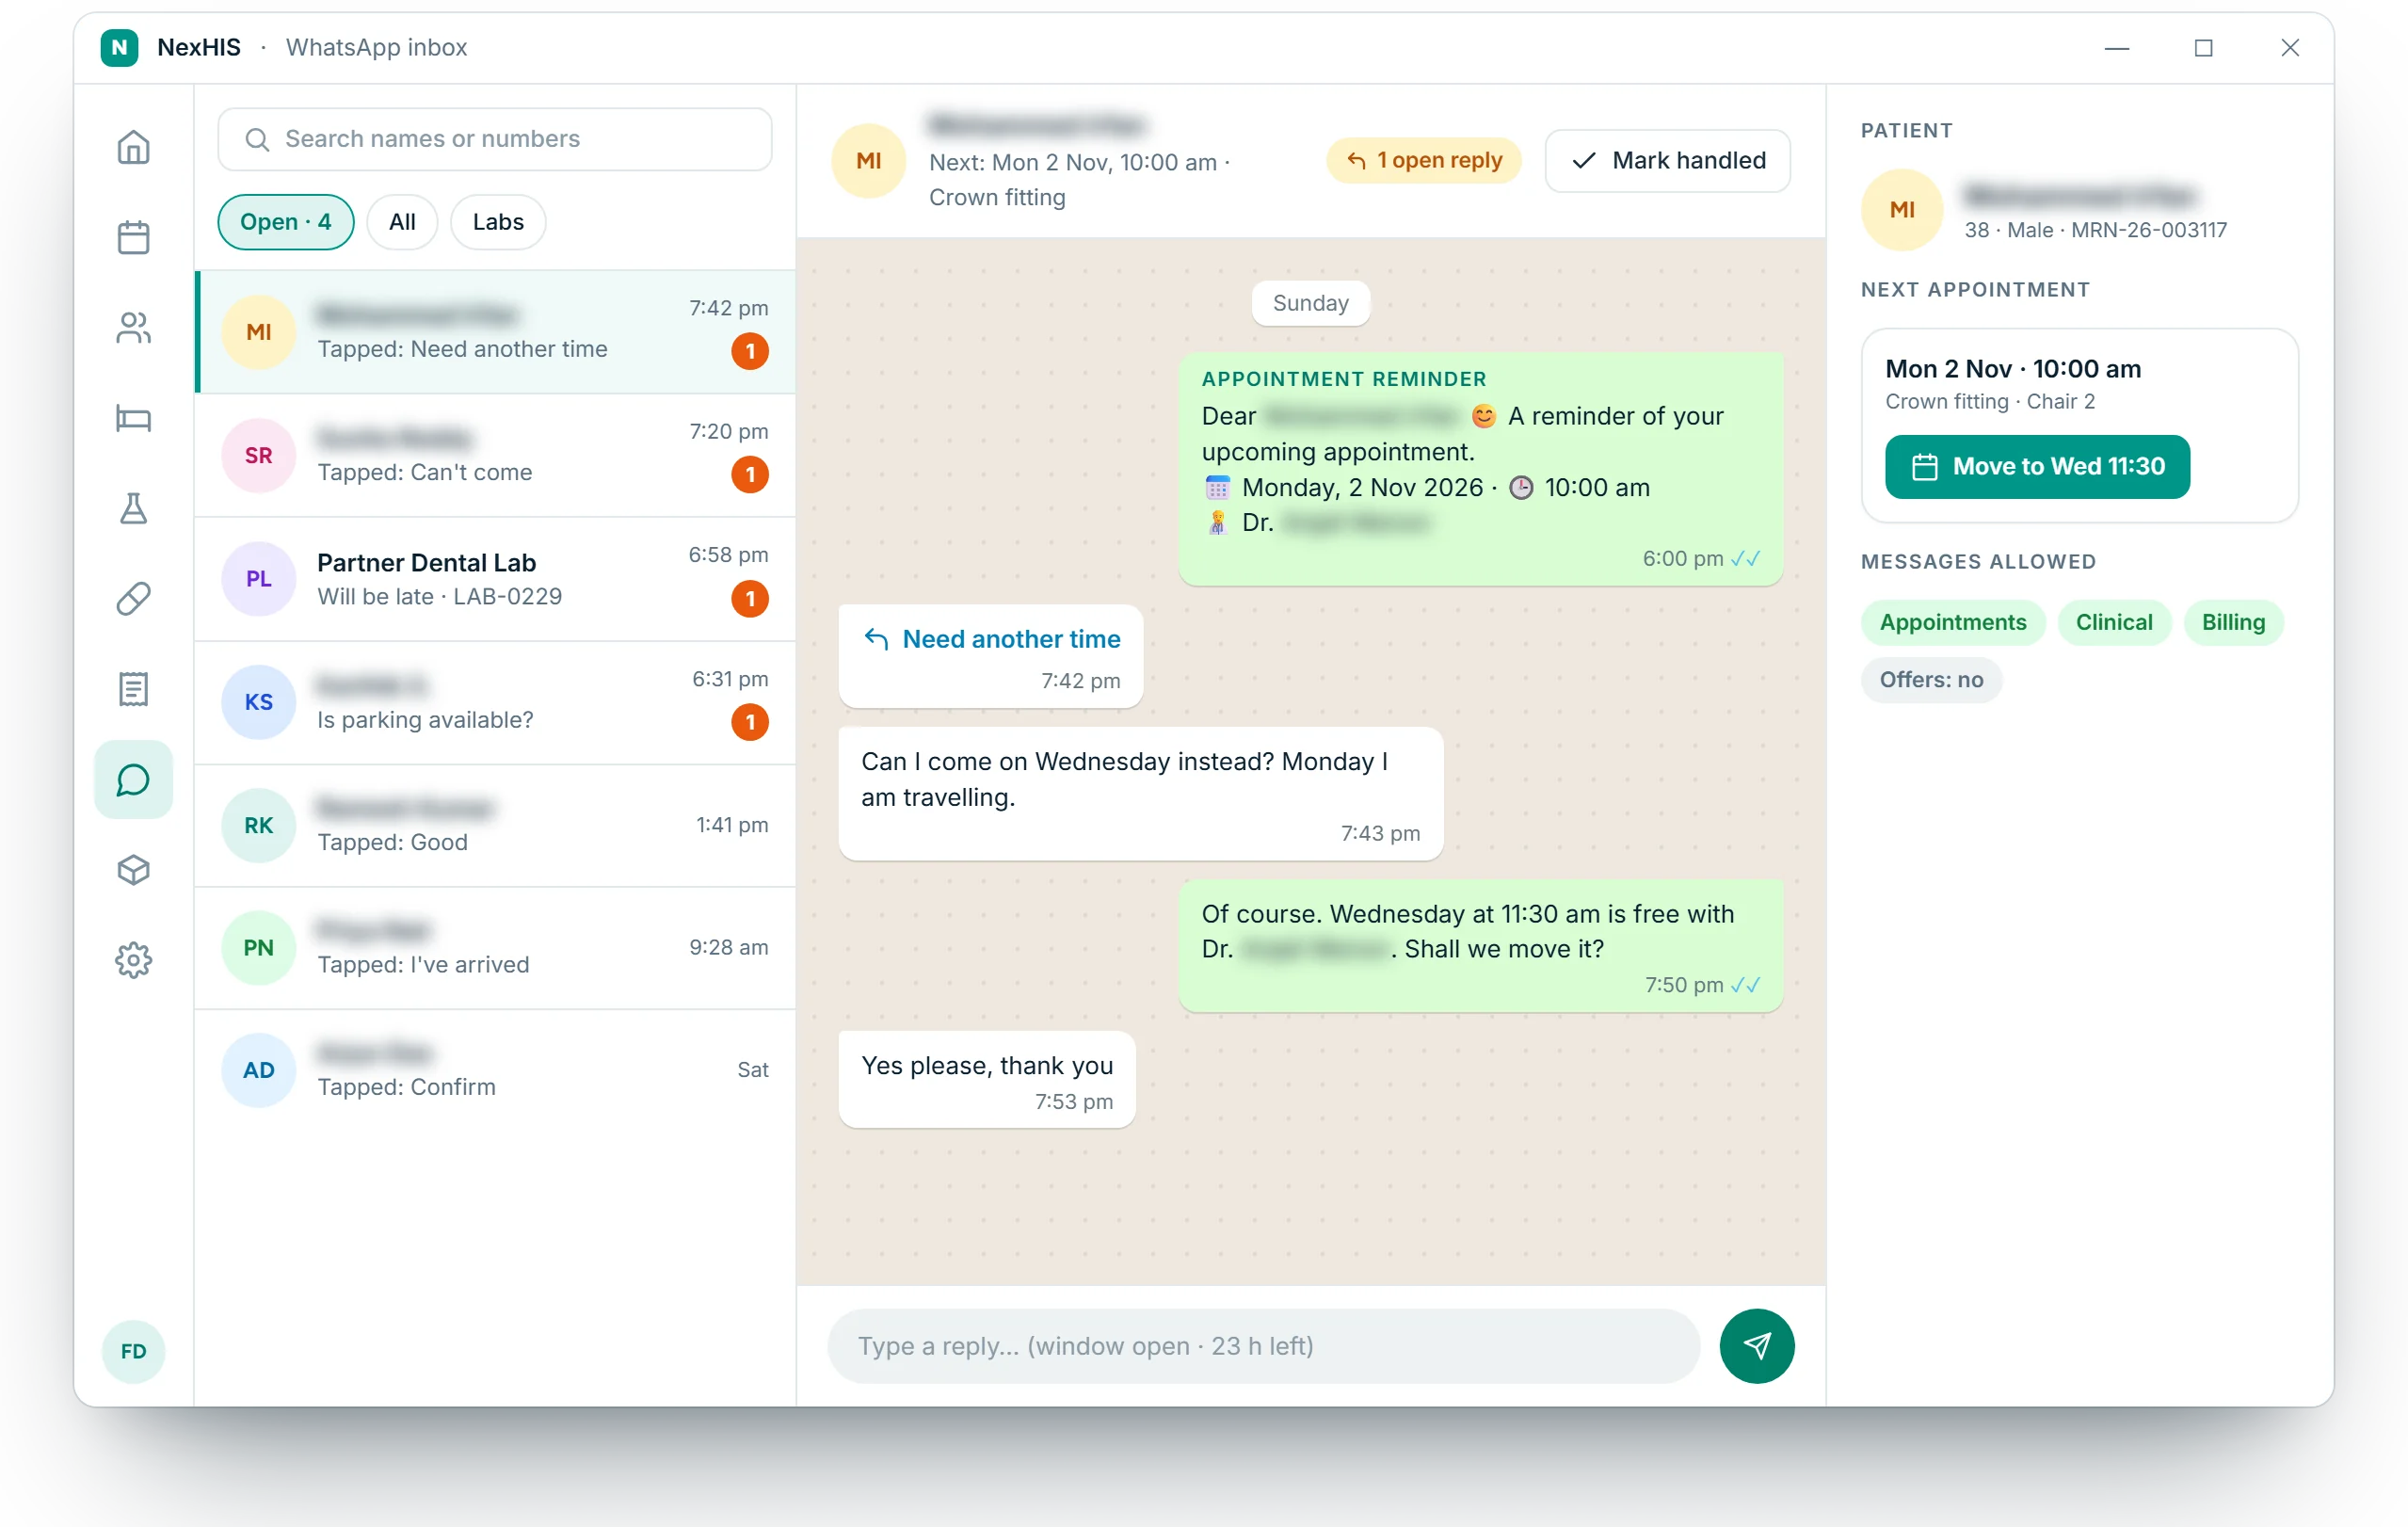Viewport: 2408px width, 1527px height.
Task: Click the Appointments allowed tag
Action: [1952, 622]
